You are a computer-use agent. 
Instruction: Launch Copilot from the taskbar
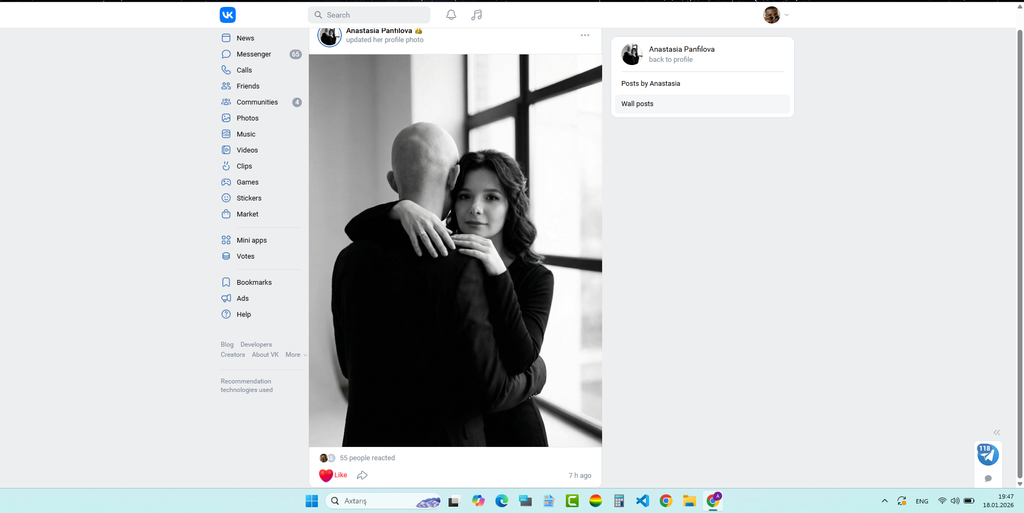(x=478, y=501)
